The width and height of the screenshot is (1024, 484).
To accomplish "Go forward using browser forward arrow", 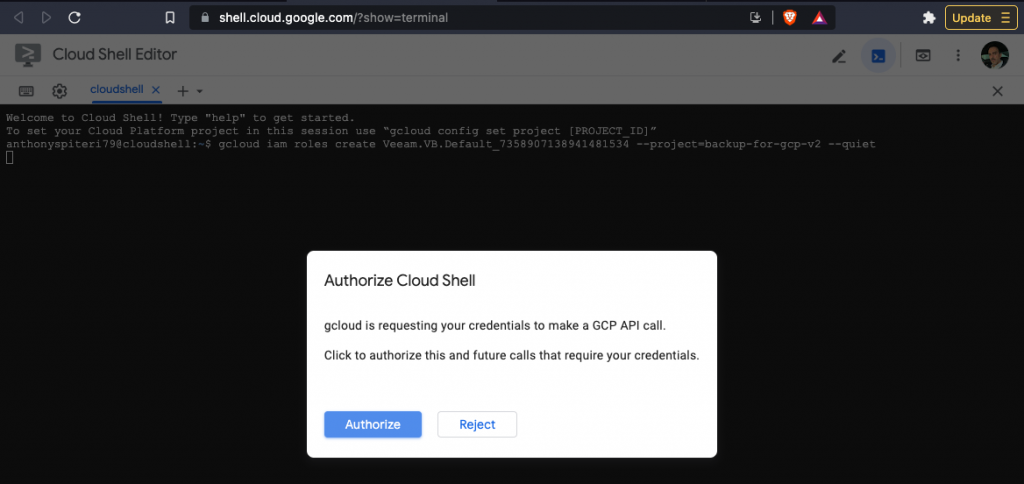I will pos(46,18).
